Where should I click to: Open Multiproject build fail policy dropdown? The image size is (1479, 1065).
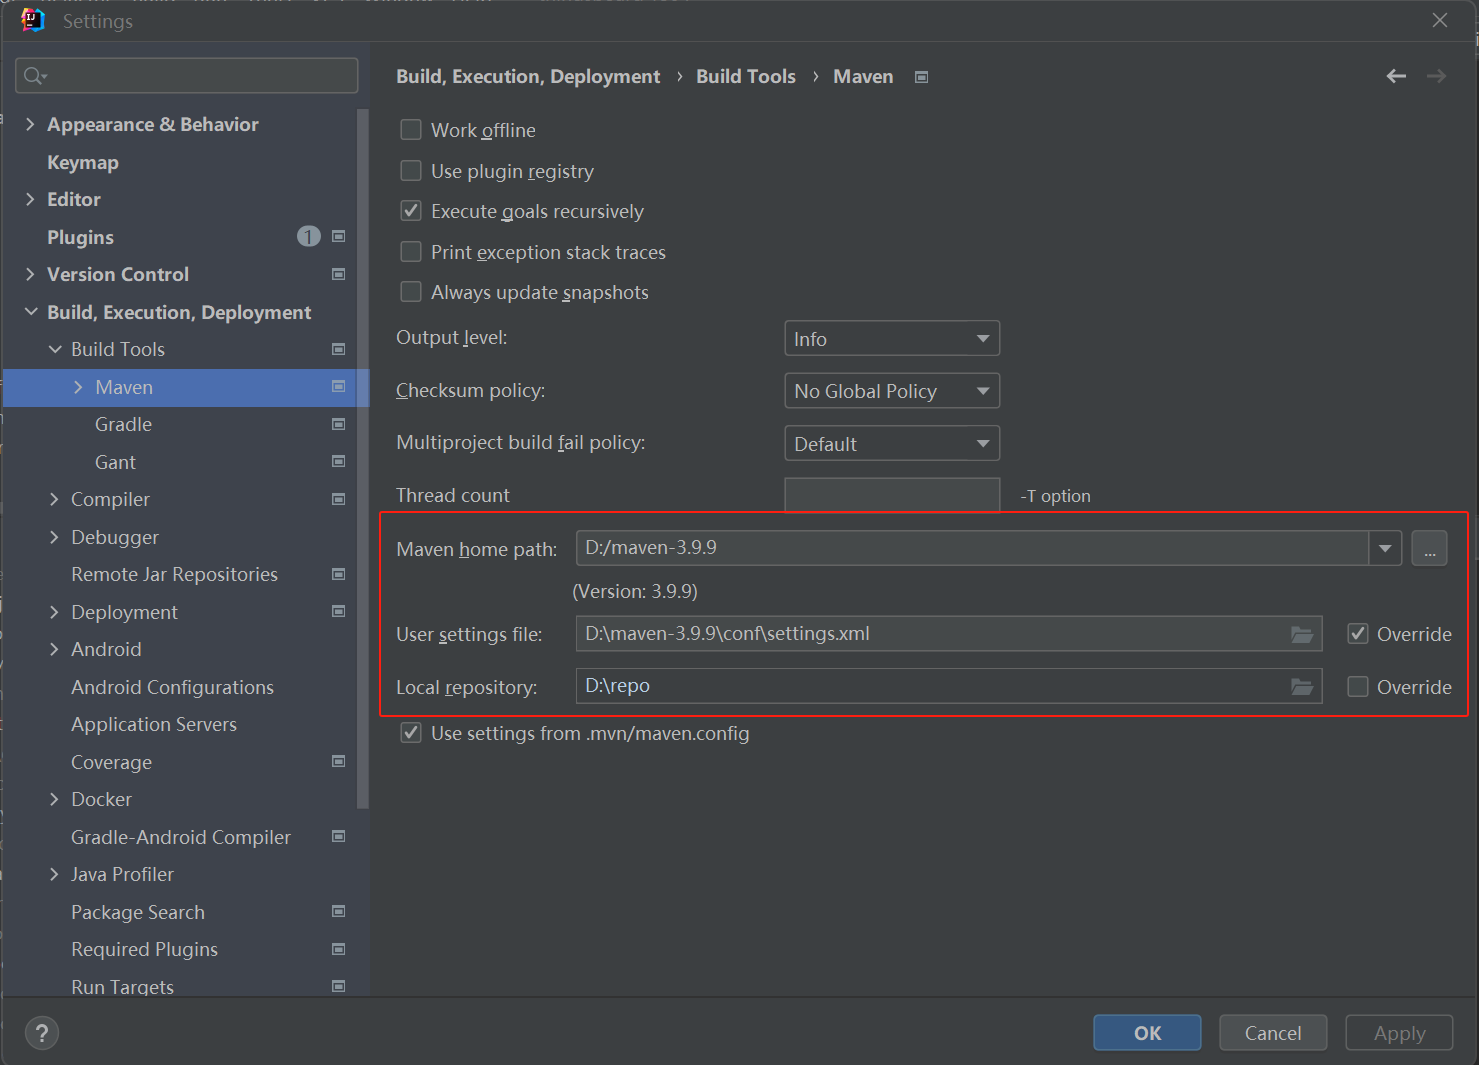(892, 444)
